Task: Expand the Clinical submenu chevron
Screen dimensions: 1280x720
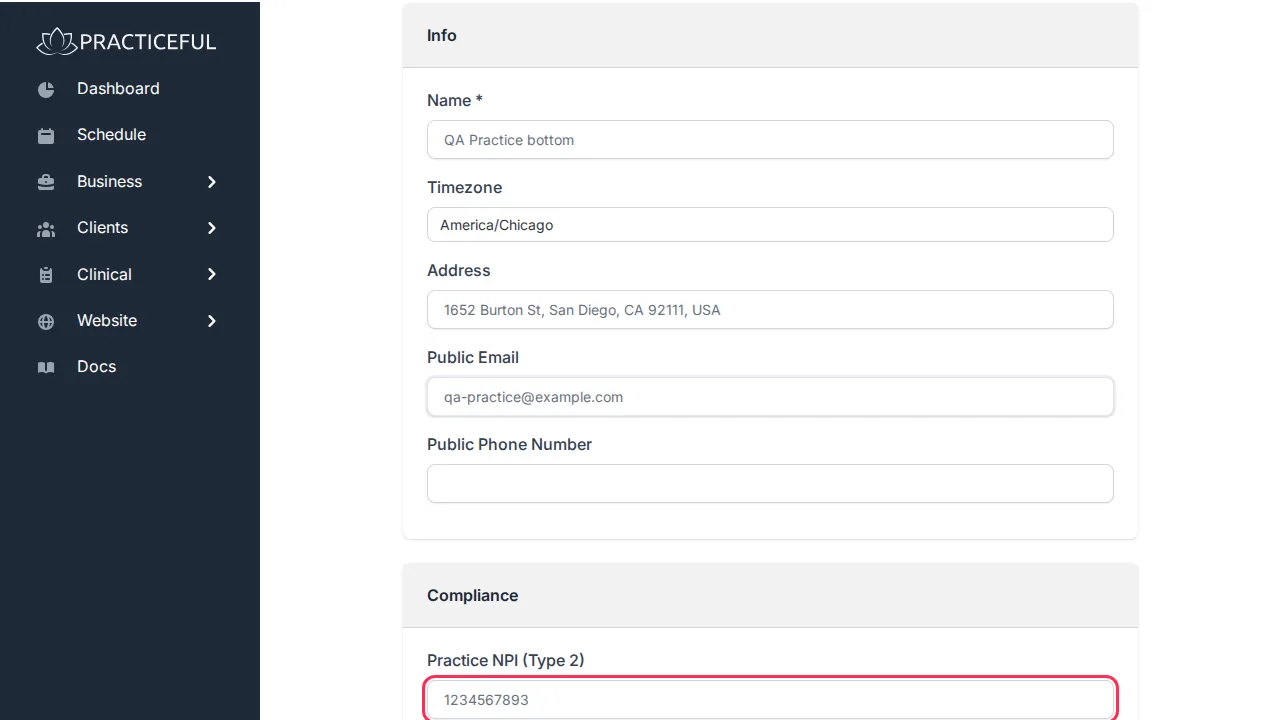Action: 212,274
